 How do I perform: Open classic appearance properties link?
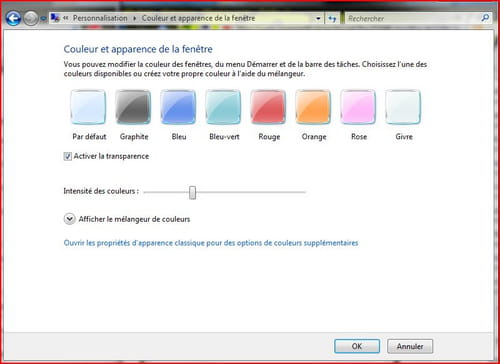[x=211, y=243]
